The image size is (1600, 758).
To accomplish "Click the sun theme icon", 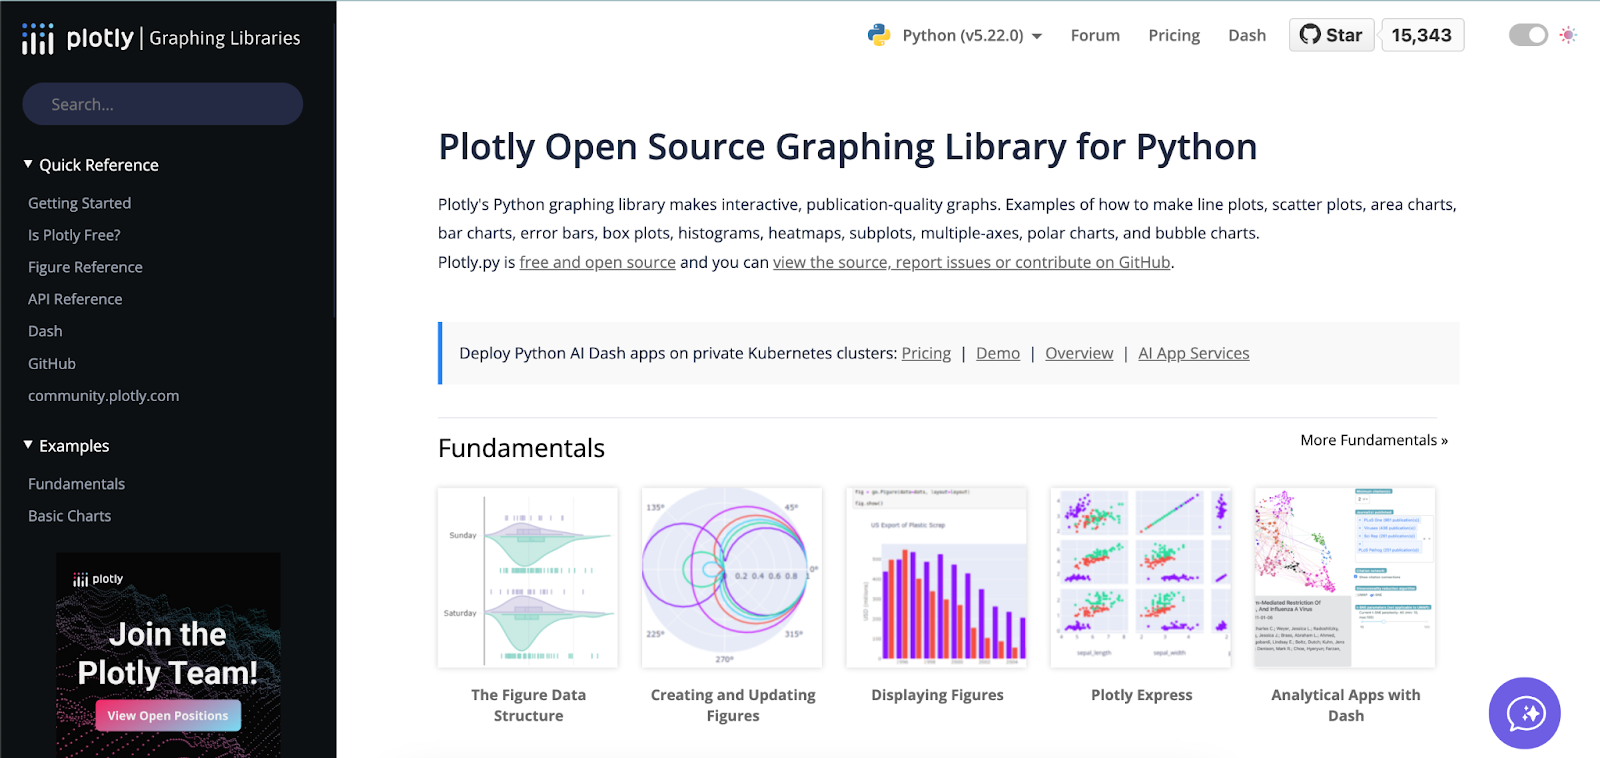I will click(1568, 35).
